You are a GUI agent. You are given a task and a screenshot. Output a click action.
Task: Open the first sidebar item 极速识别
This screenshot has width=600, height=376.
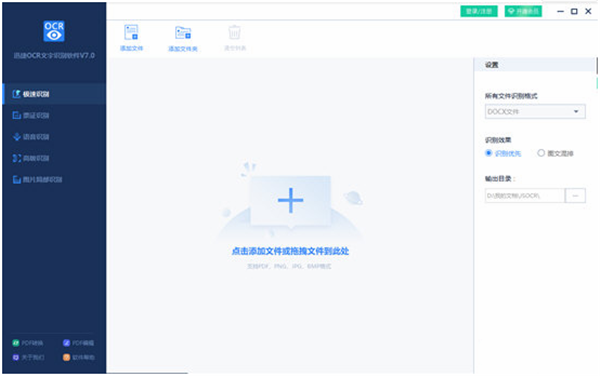tap(54, 94)
